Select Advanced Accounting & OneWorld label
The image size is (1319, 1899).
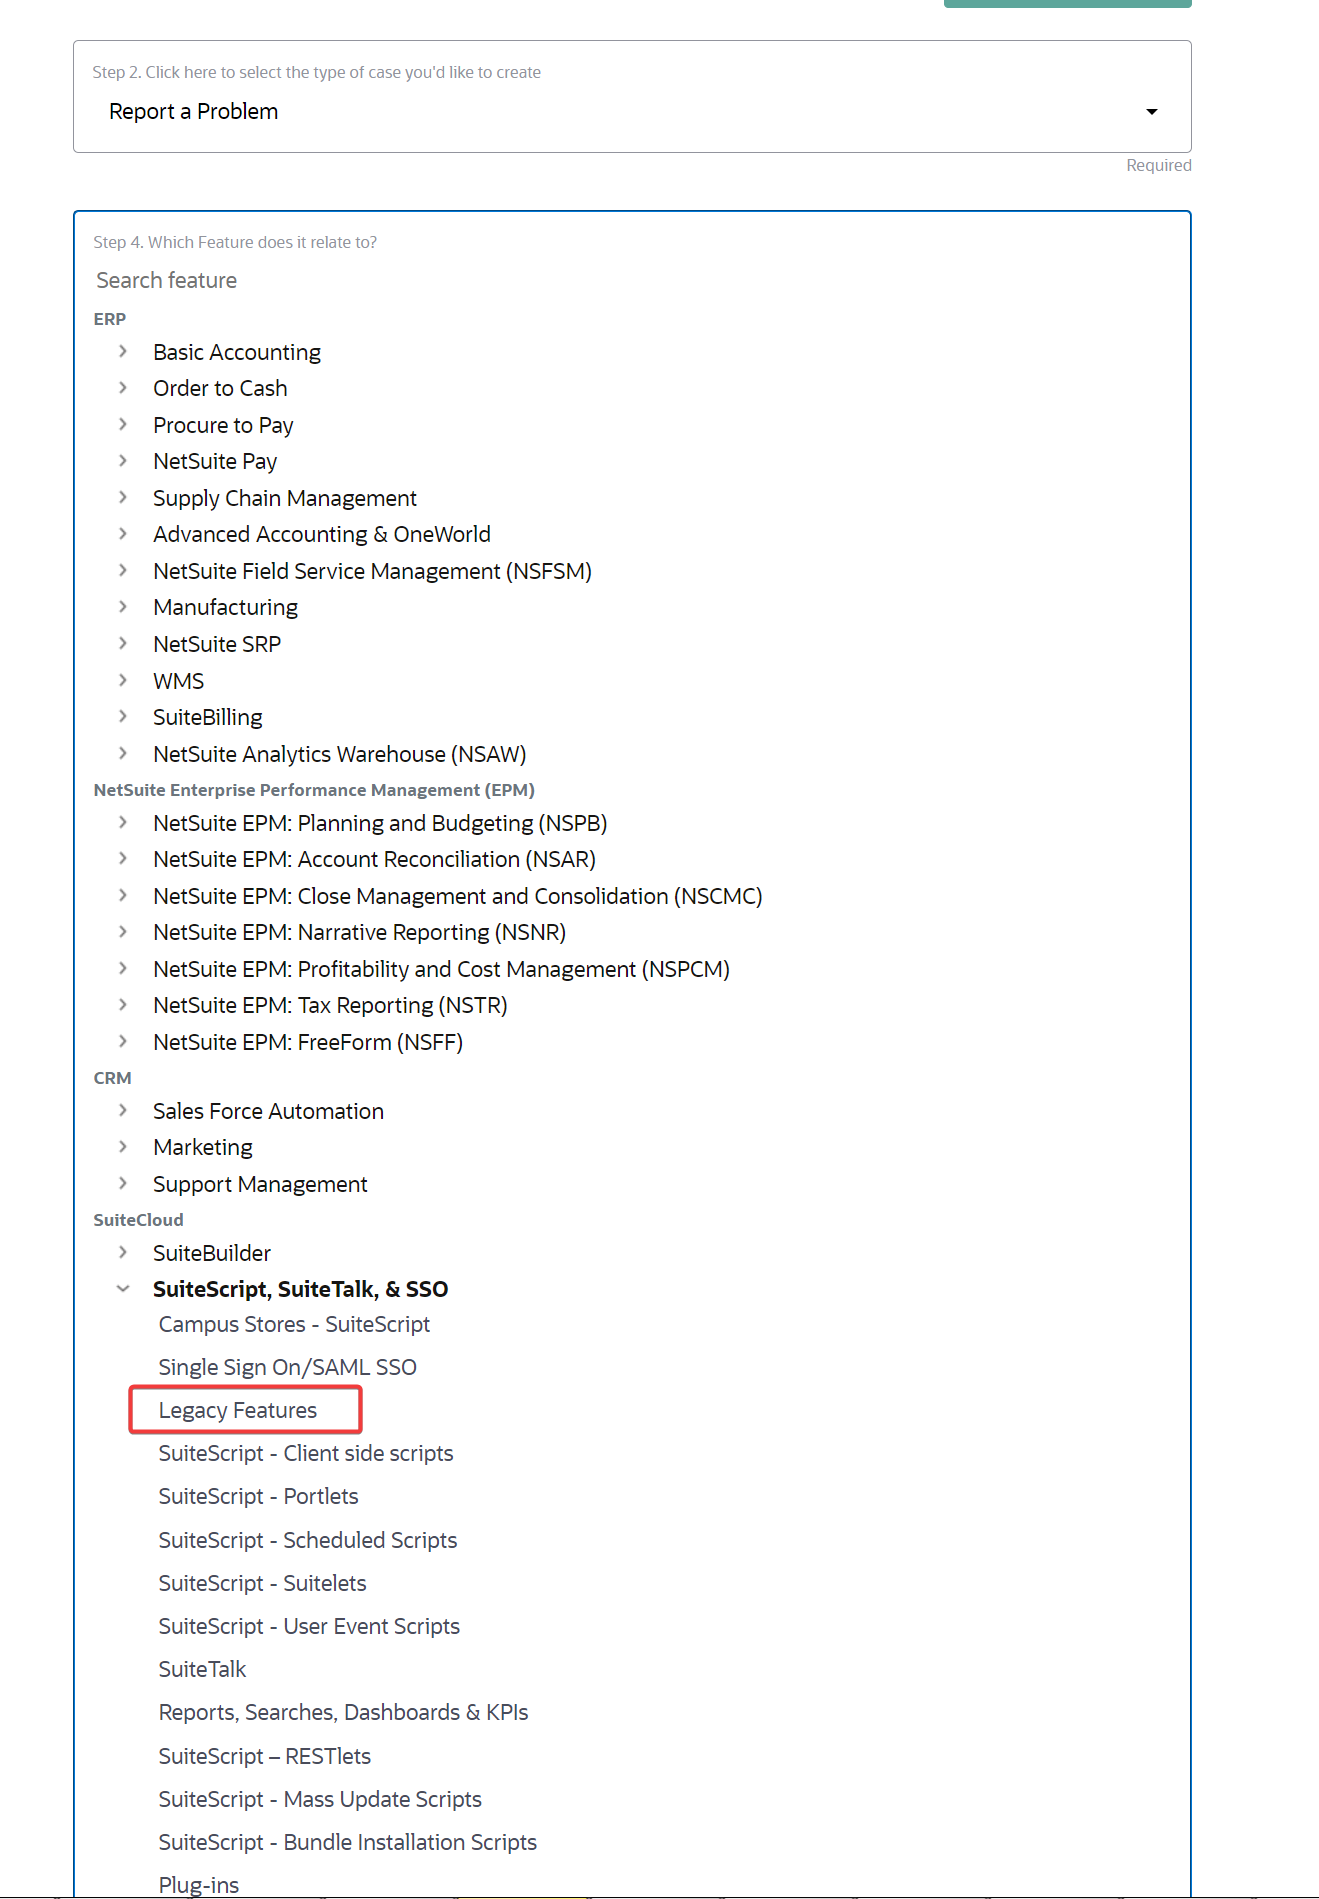tap(322, 534)
